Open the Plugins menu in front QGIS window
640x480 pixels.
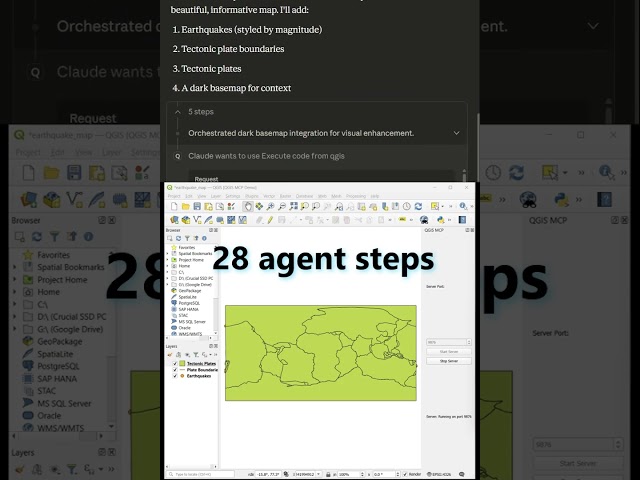[252, 196]
